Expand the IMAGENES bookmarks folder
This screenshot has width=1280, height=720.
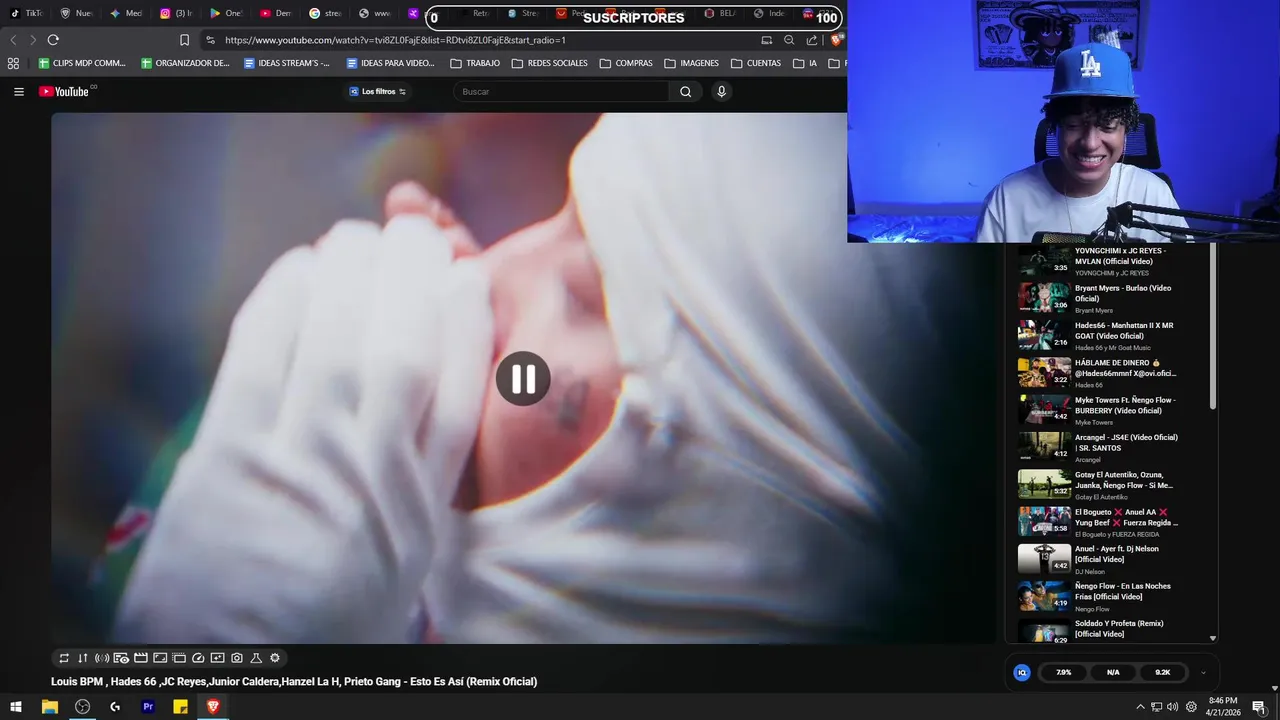(691, 63)
